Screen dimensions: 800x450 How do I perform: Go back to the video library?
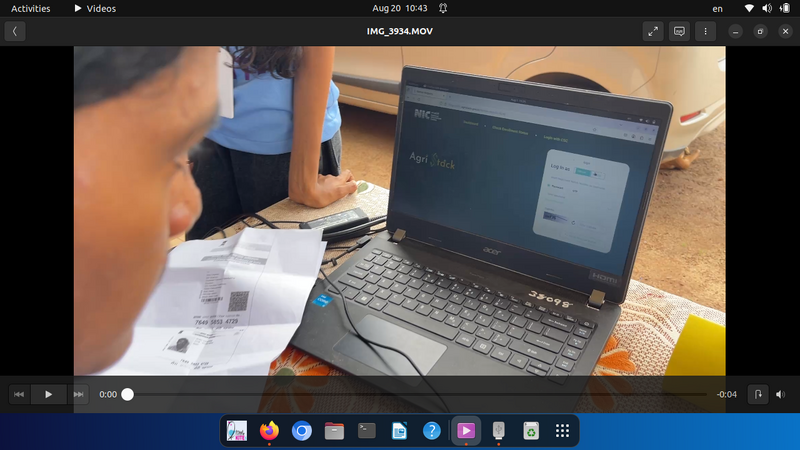pyautogui.click(x=14, y=31)
